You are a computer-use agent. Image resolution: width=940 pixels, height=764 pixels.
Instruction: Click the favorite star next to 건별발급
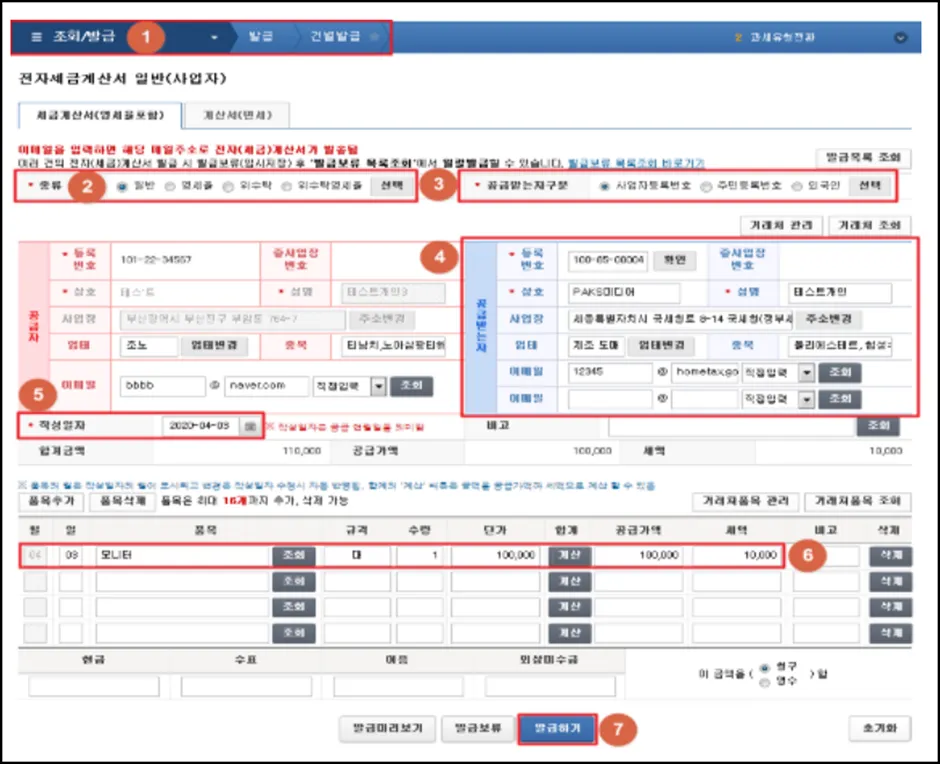tap(375, 37)
